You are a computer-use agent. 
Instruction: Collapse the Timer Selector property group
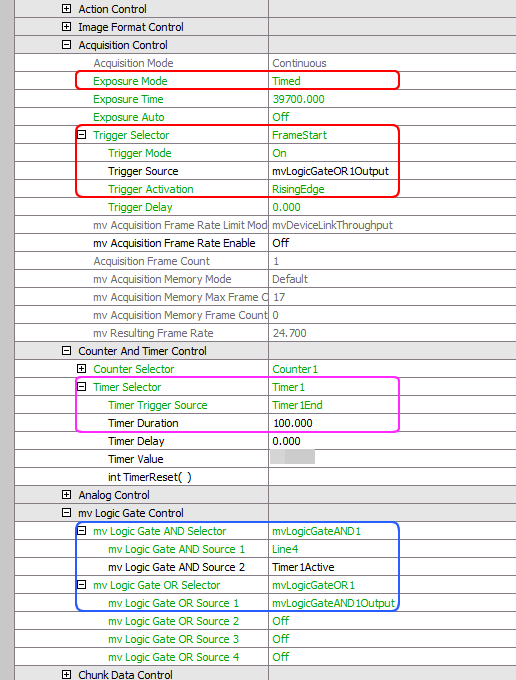pos(82,386)
